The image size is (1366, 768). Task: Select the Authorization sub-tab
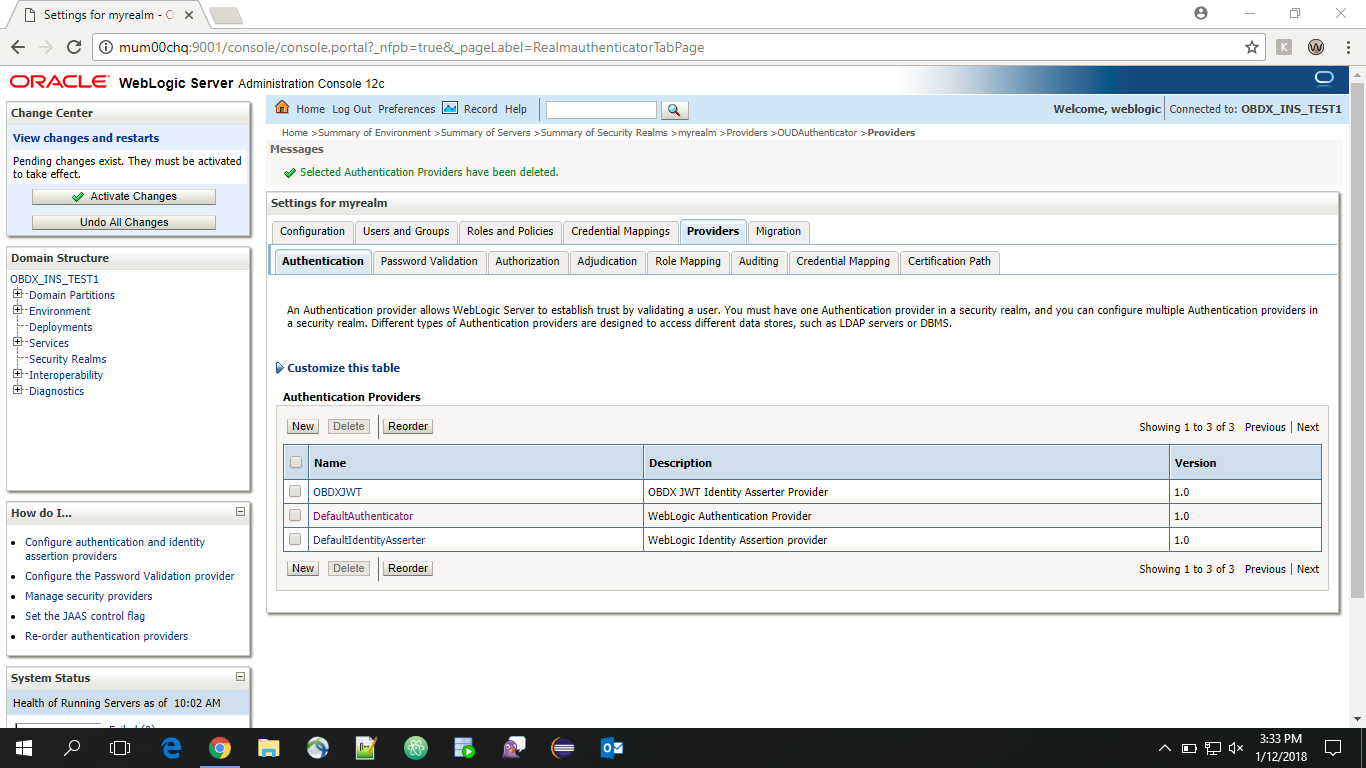[527, 261]
